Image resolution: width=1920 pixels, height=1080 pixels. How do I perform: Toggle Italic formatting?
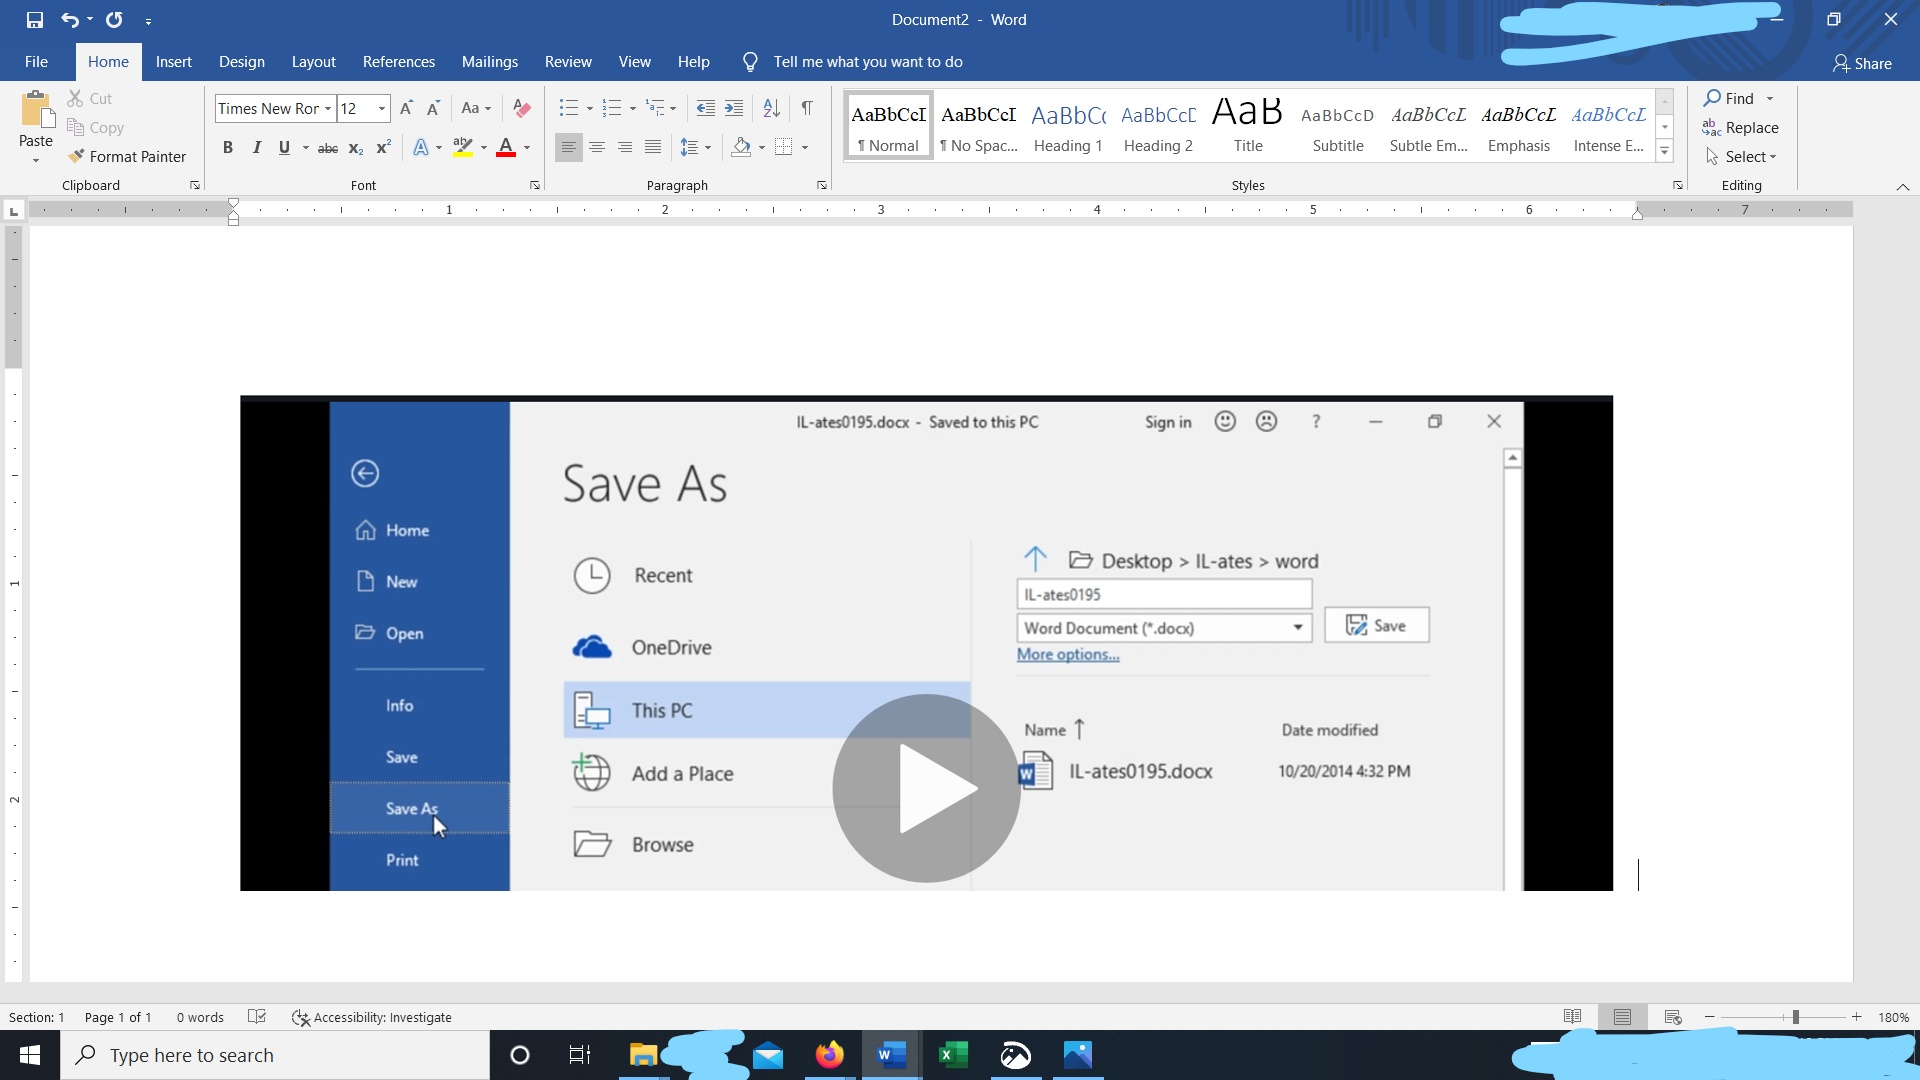[x=256, y=148]
